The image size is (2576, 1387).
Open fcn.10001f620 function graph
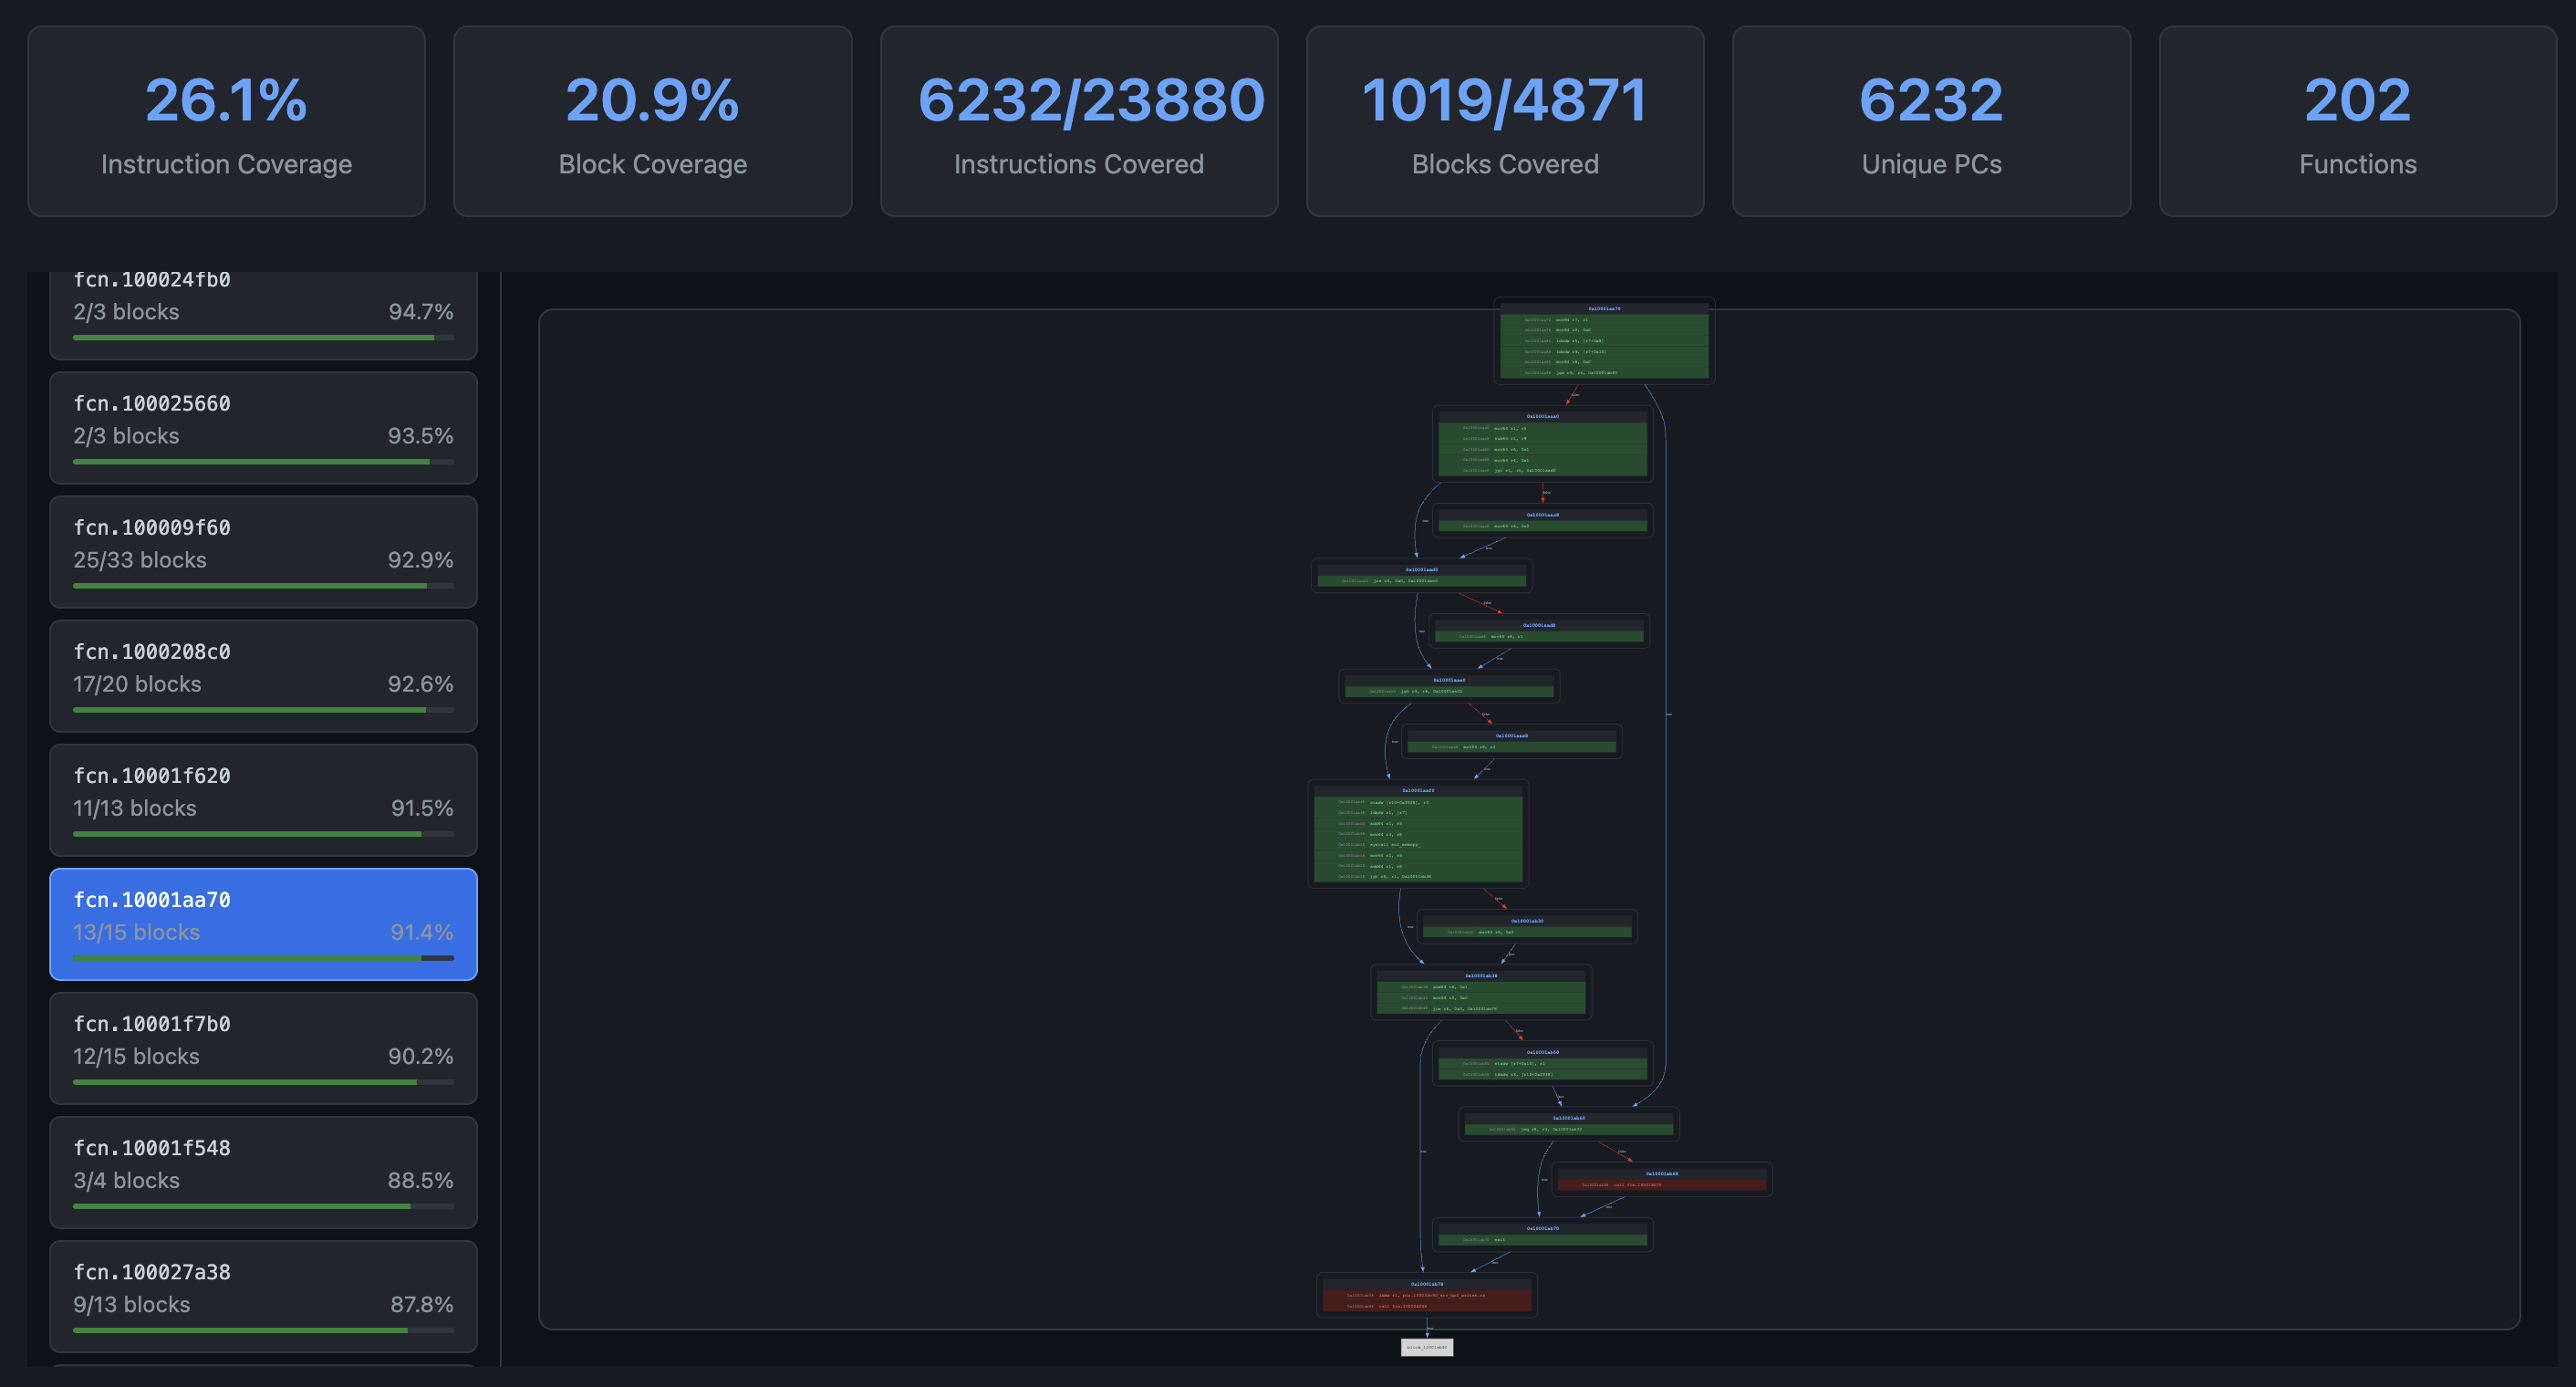point(263,800)
